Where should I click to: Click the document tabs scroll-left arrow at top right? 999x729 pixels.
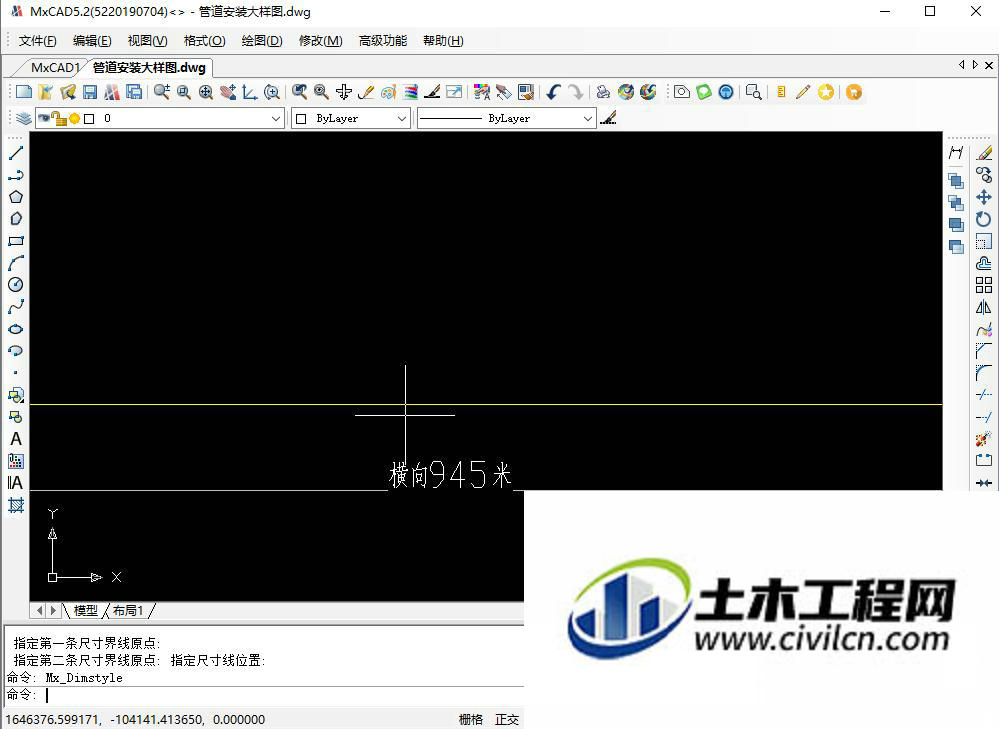point(961,64)
